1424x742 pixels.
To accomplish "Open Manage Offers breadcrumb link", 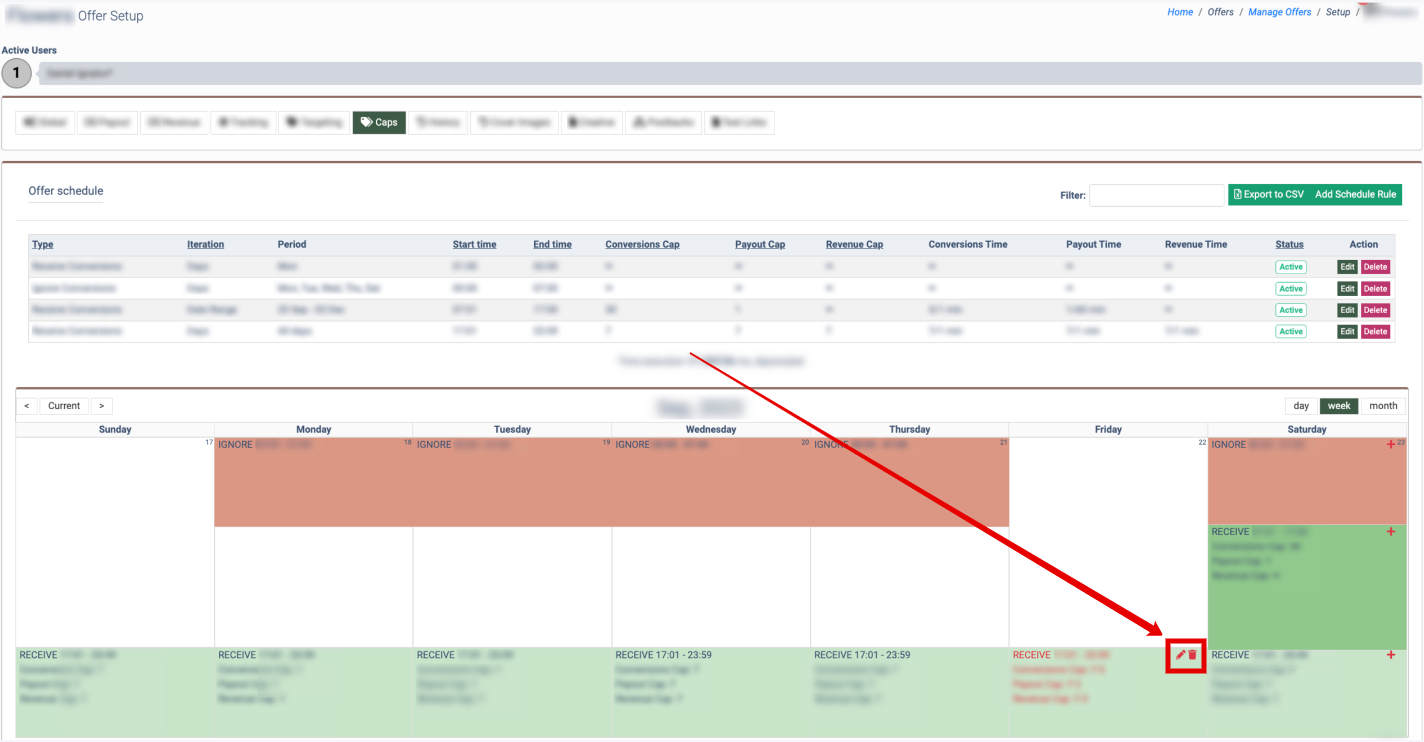I will point(1279,12).
